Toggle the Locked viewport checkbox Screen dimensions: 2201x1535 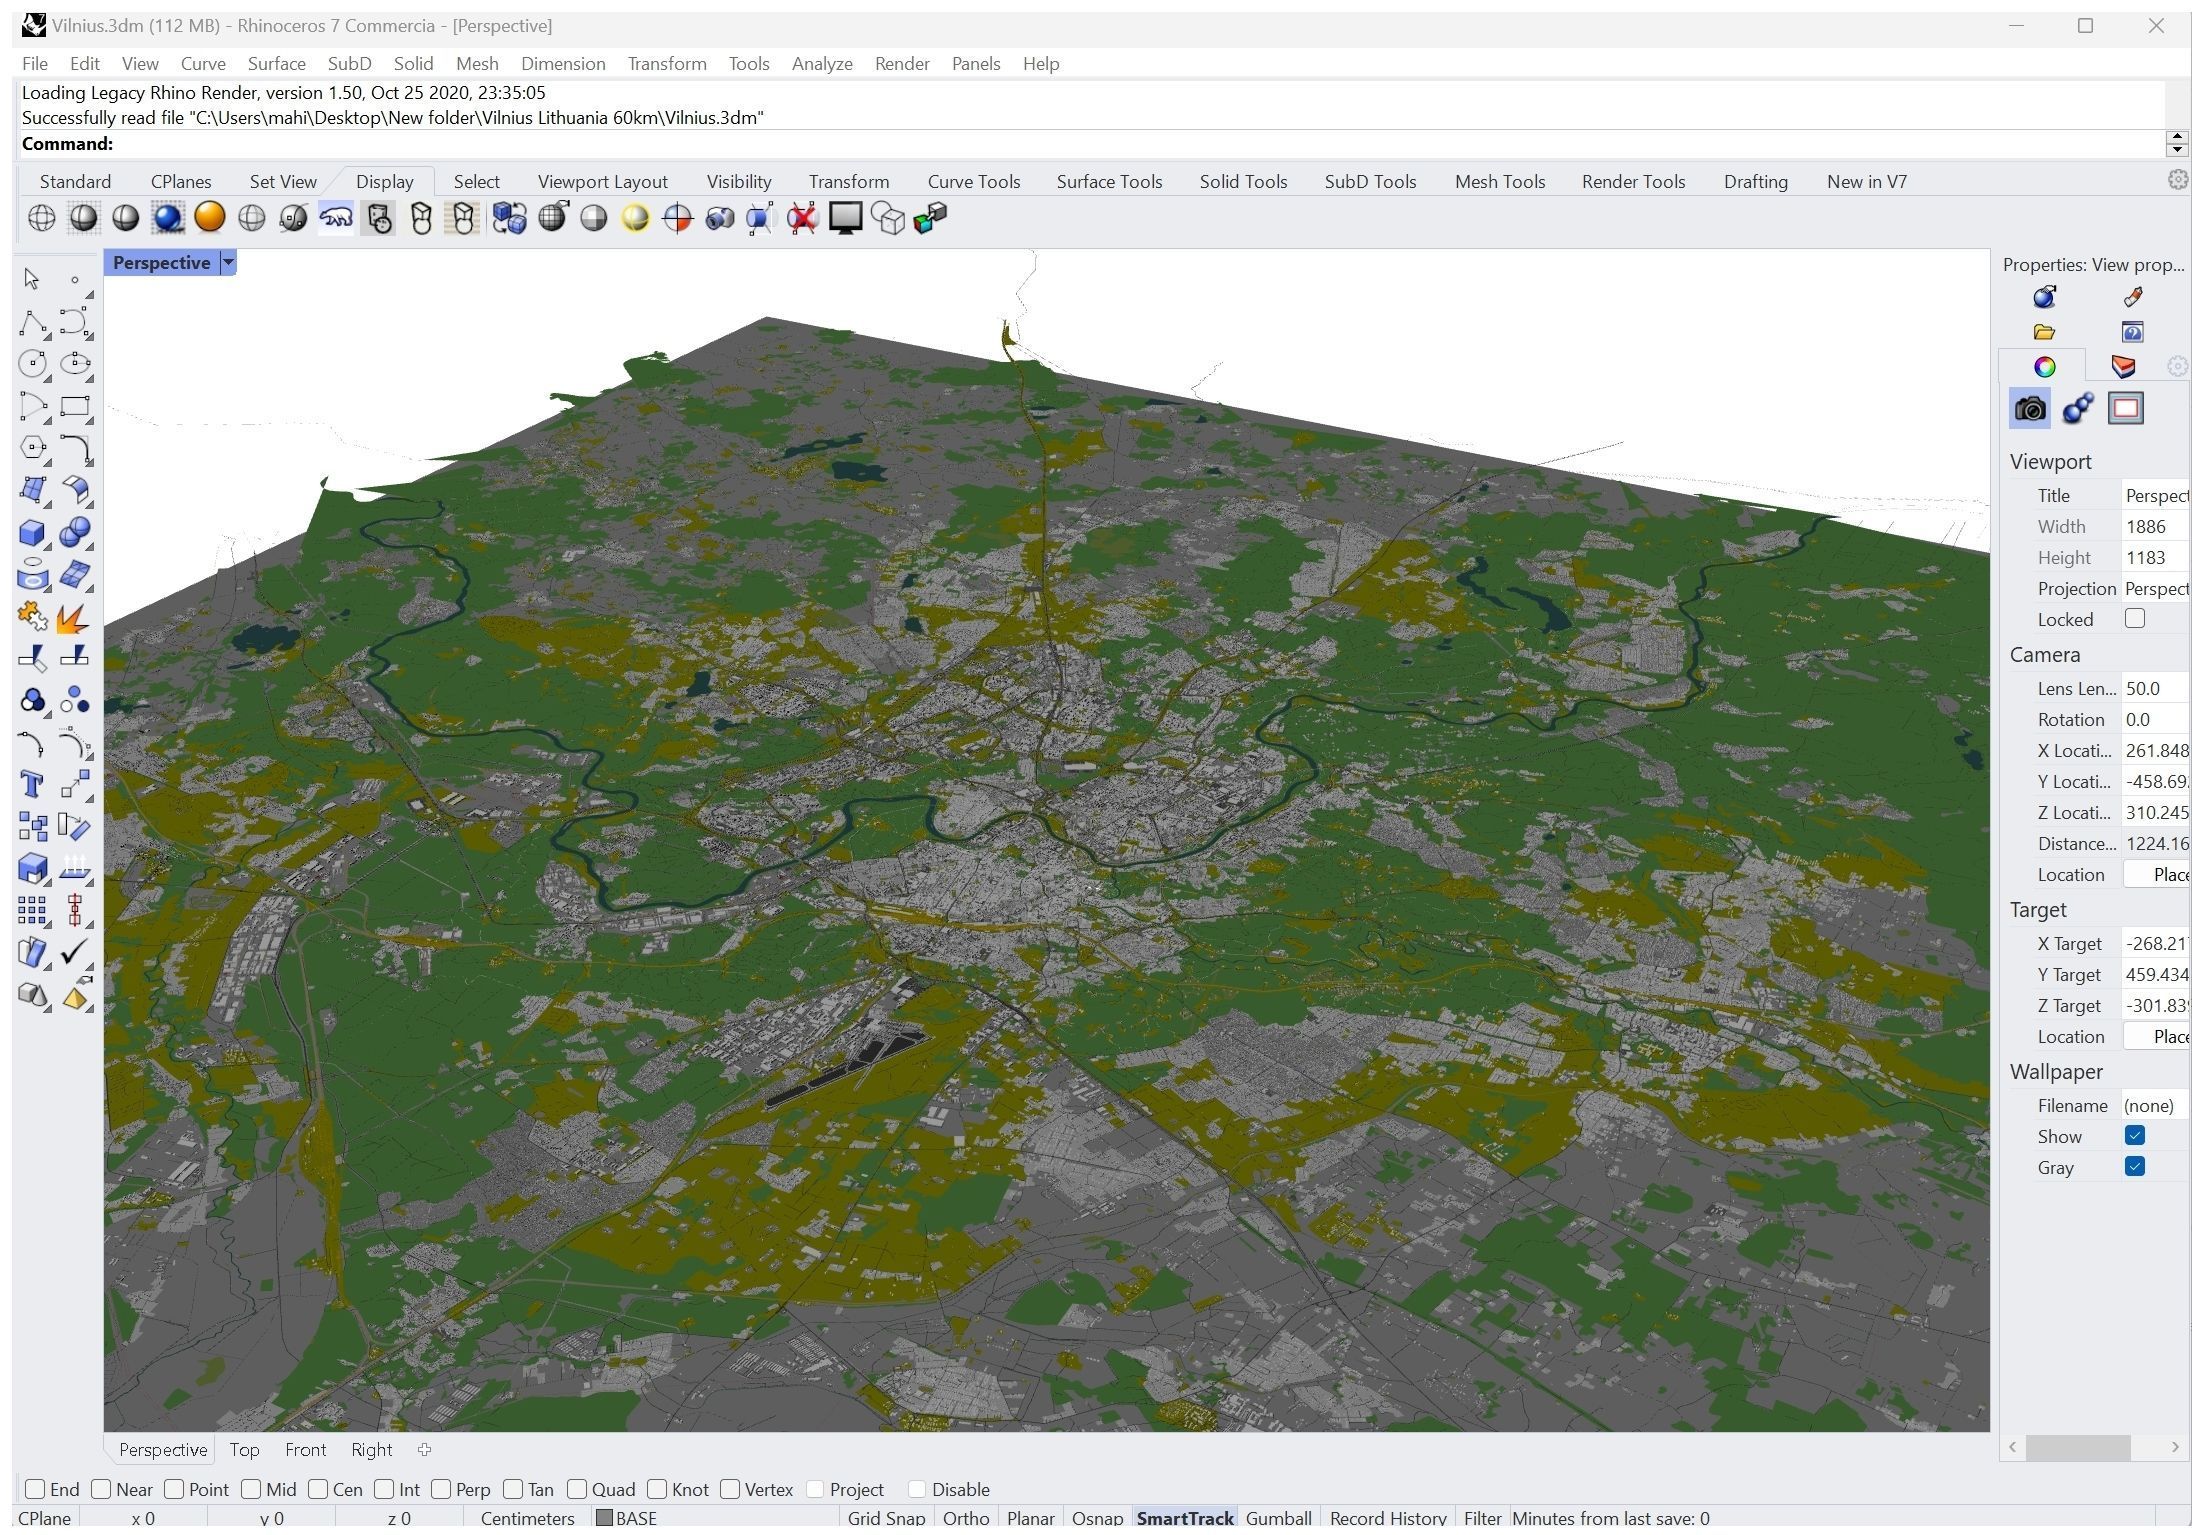(2135, 619)
